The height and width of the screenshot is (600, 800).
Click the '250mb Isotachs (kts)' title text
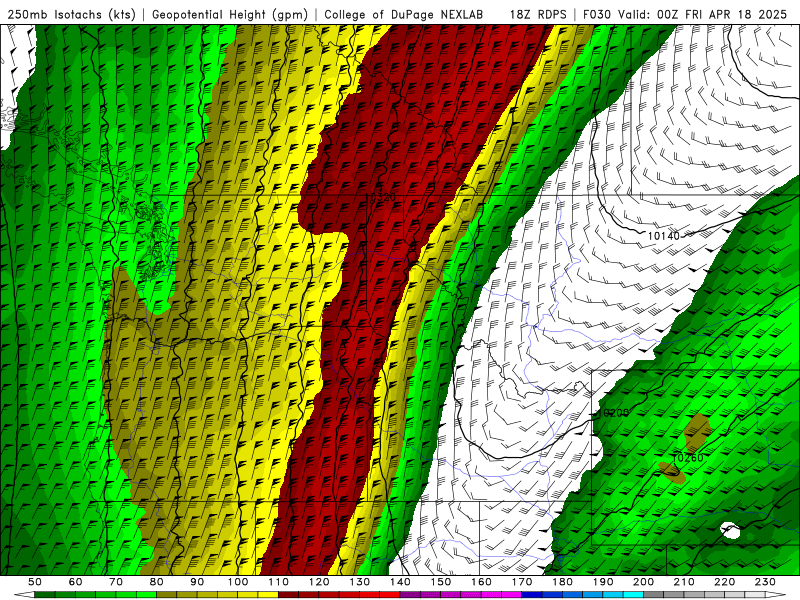(72, 14)
